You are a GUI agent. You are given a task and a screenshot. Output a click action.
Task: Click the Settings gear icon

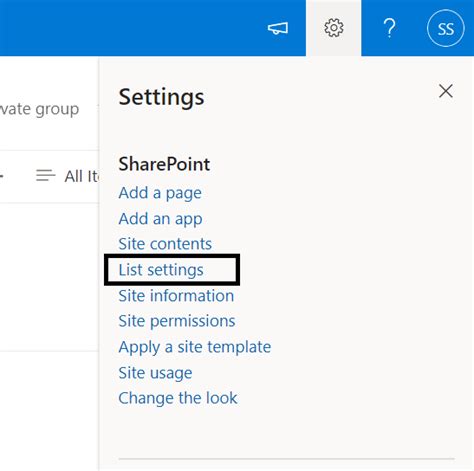pyautogui.click(x=334, y=28)
